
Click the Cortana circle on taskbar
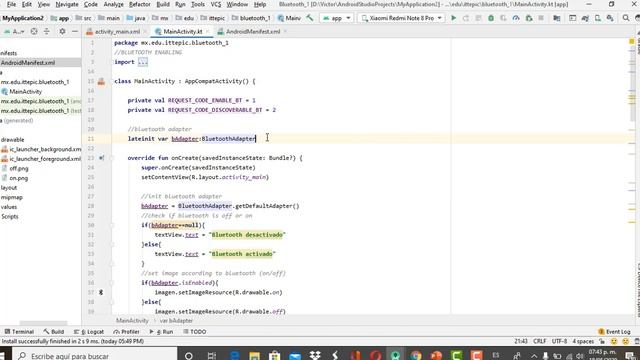189,356
